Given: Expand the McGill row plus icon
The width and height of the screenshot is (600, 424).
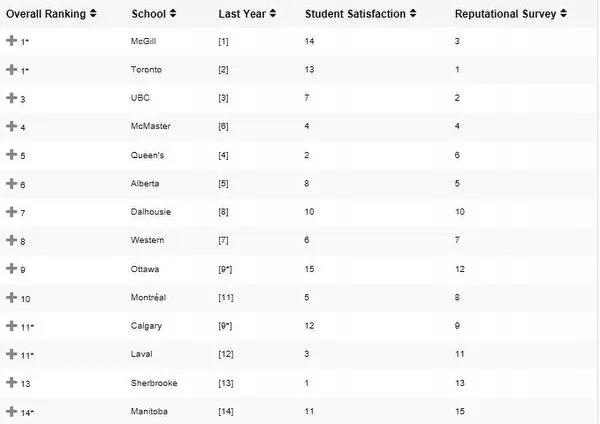Looking at the screenshot, I should click(11, 40).
